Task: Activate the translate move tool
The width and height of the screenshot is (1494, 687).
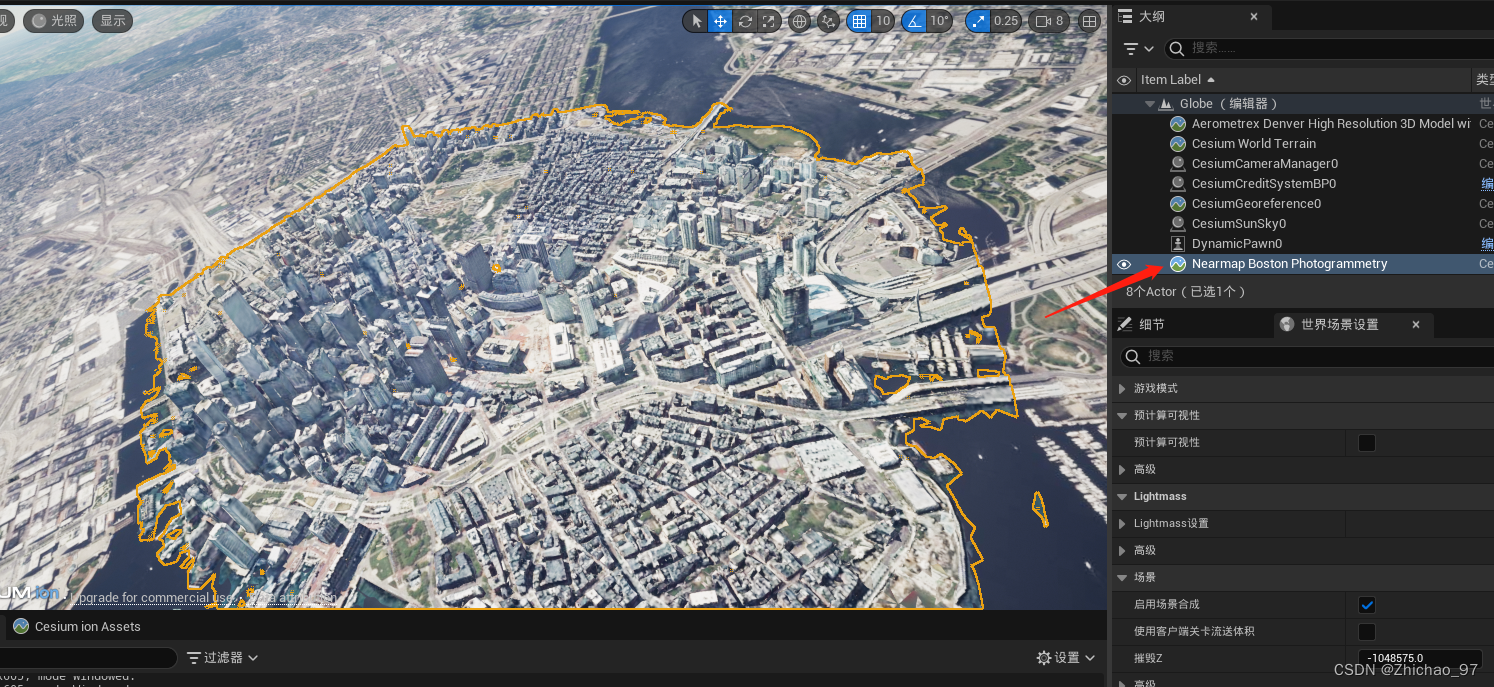Action: coord(720,21)
